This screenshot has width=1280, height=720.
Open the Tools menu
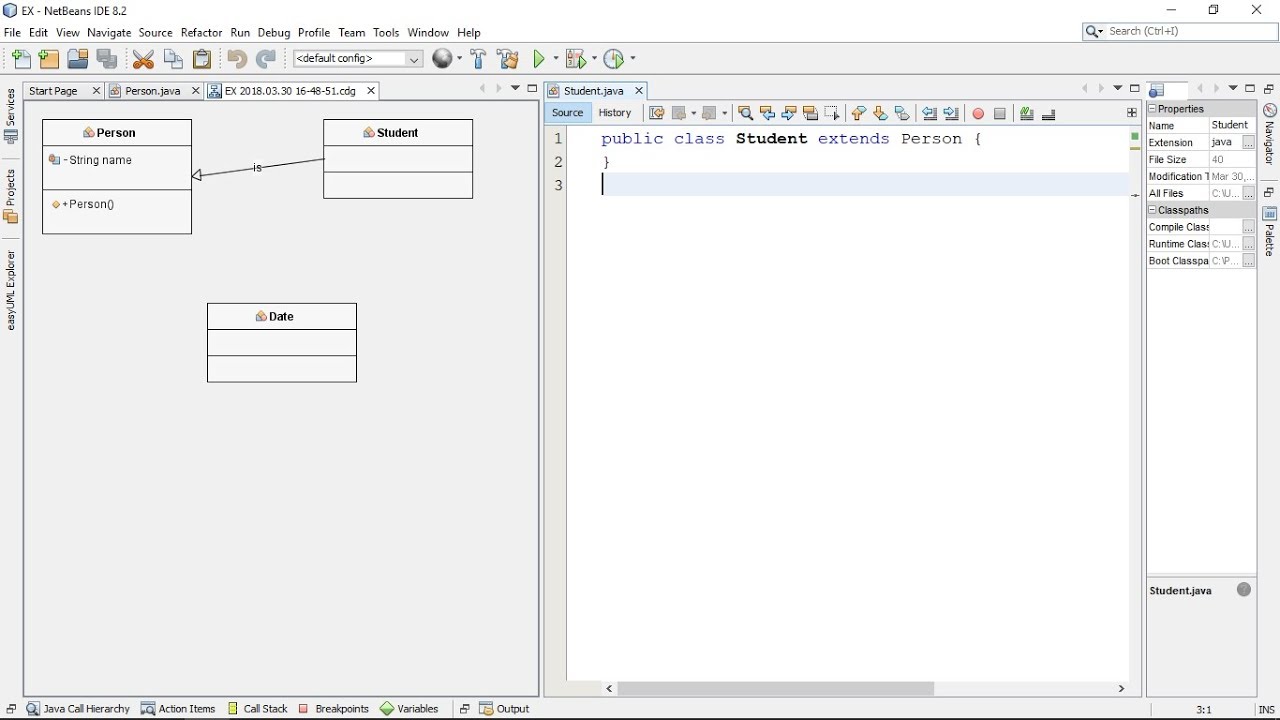(x=386, y=32)
